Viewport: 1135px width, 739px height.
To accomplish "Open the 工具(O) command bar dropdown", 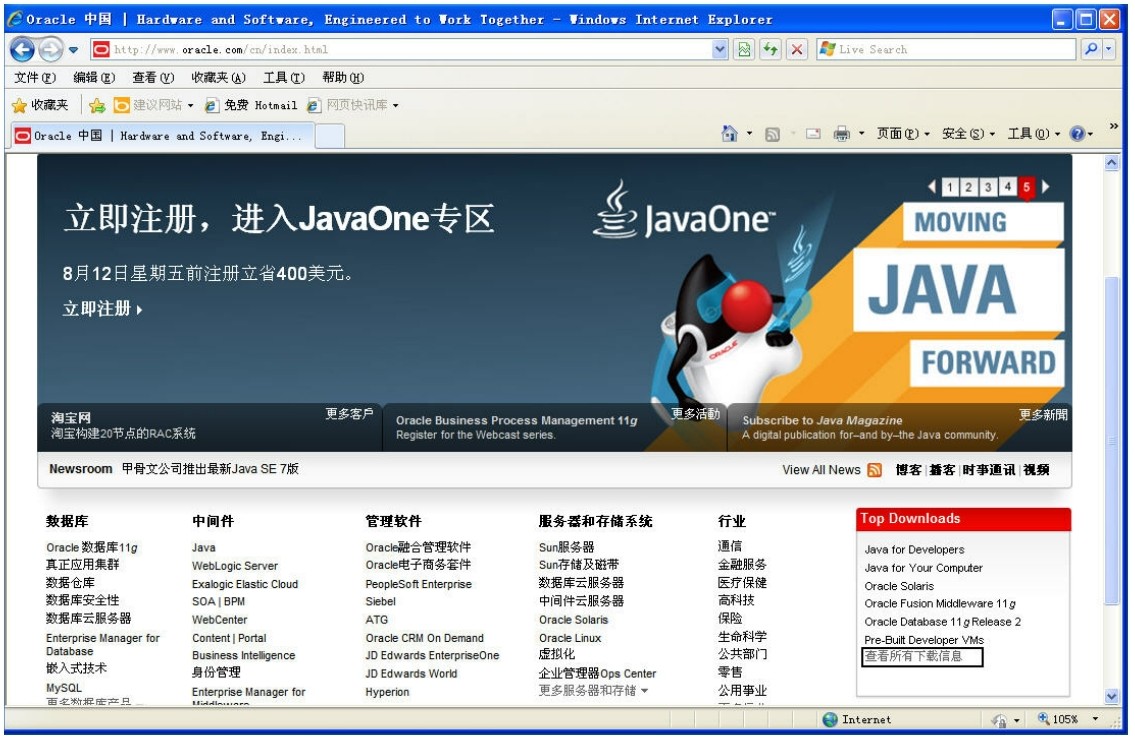I will point(1034,134).
